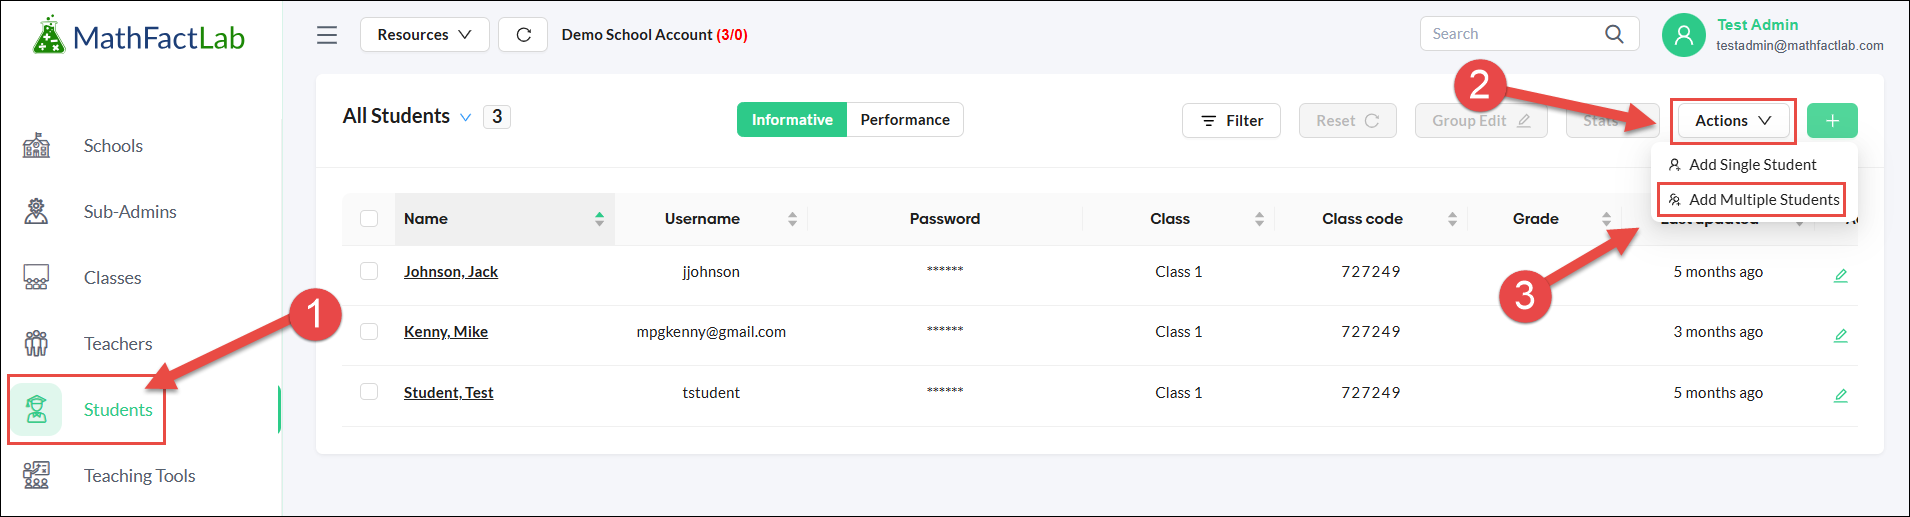Screen dimensions: 1910x517
Task: Check the box for Student, Test
Action: pyautogui.click(x=369, y=392)
